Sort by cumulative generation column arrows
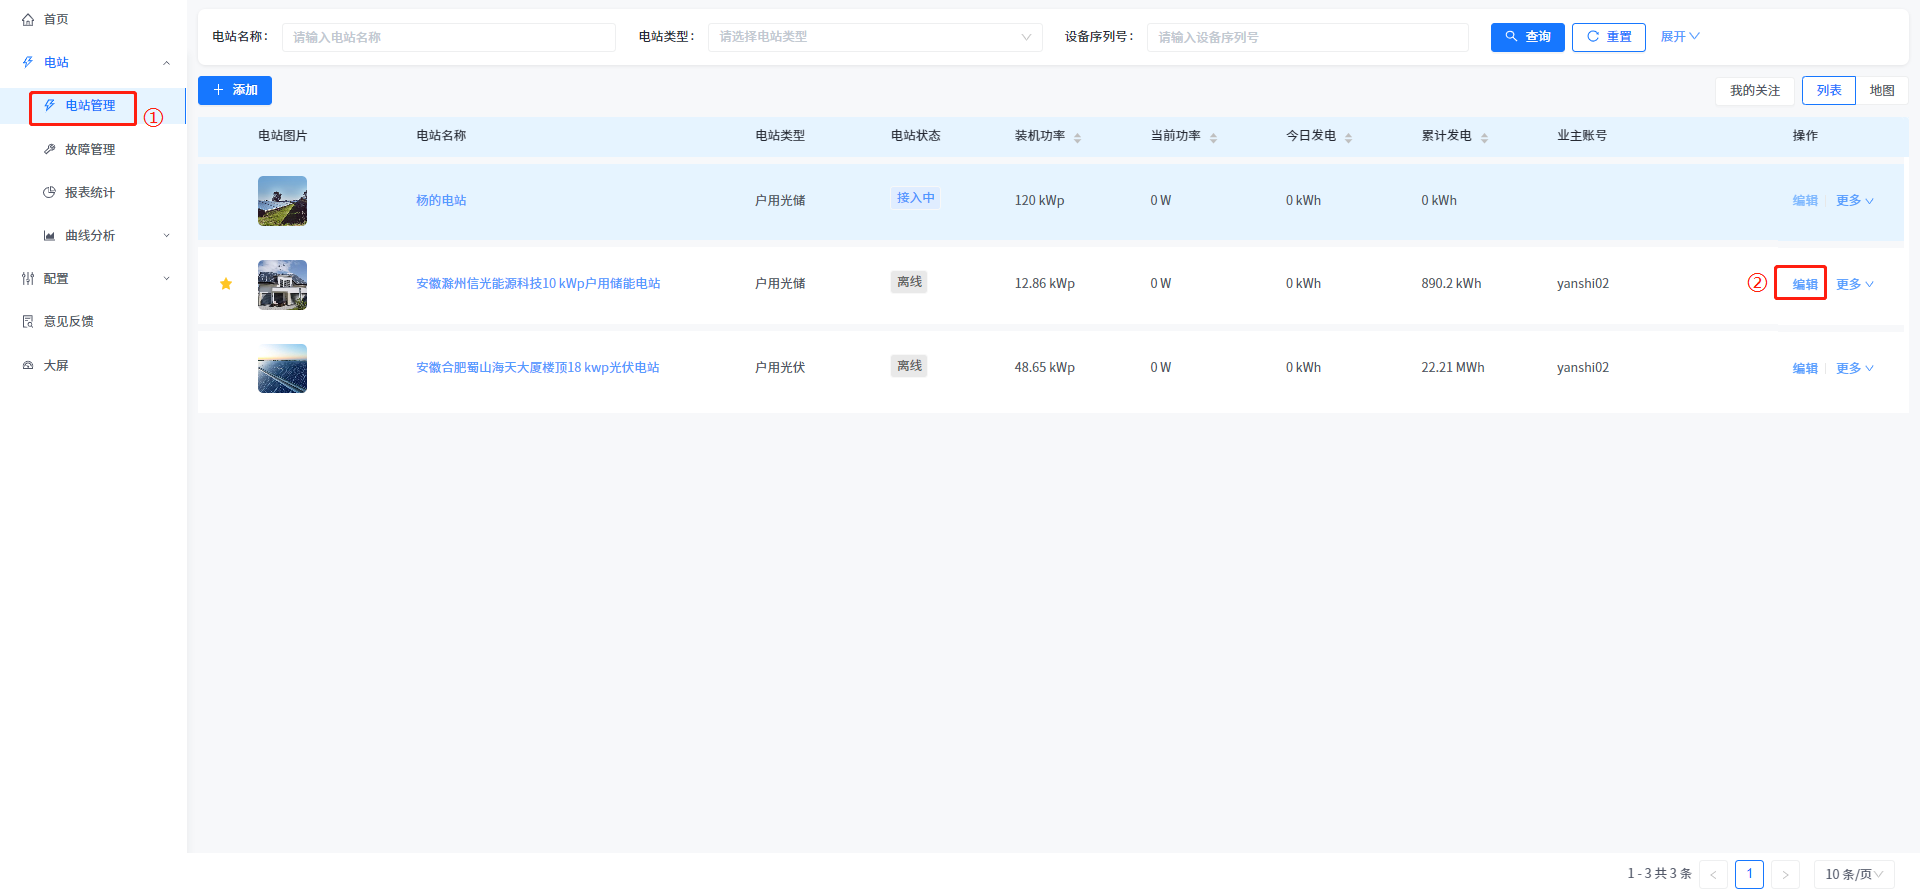Viewport: 1920px width, 896px height. [1484, 137]
